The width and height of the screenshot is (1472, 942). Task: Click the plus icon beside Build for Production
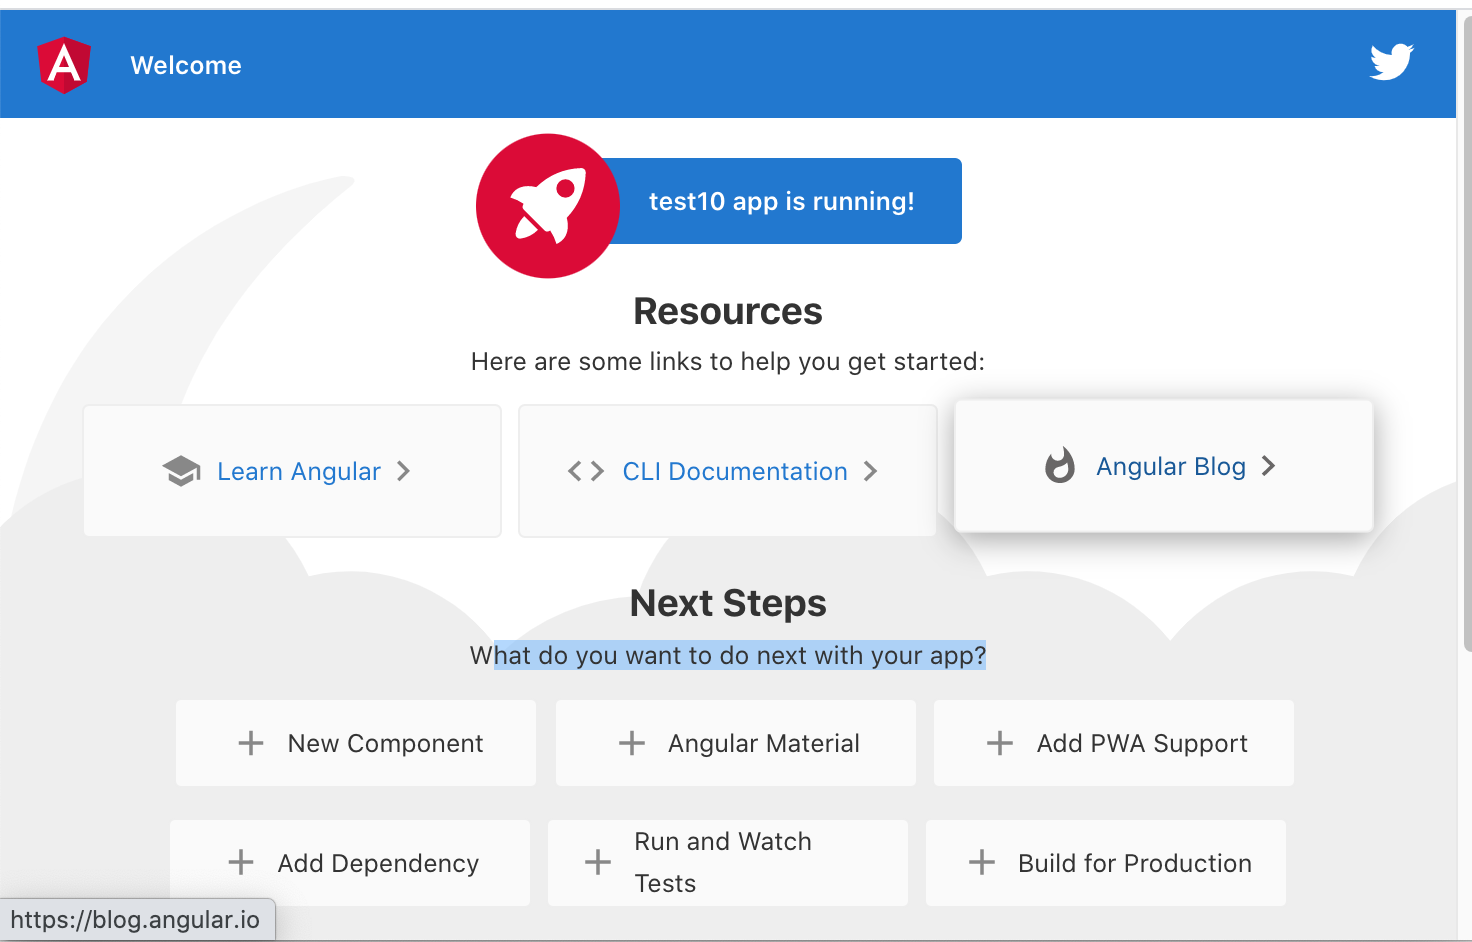tap(982, 862)
